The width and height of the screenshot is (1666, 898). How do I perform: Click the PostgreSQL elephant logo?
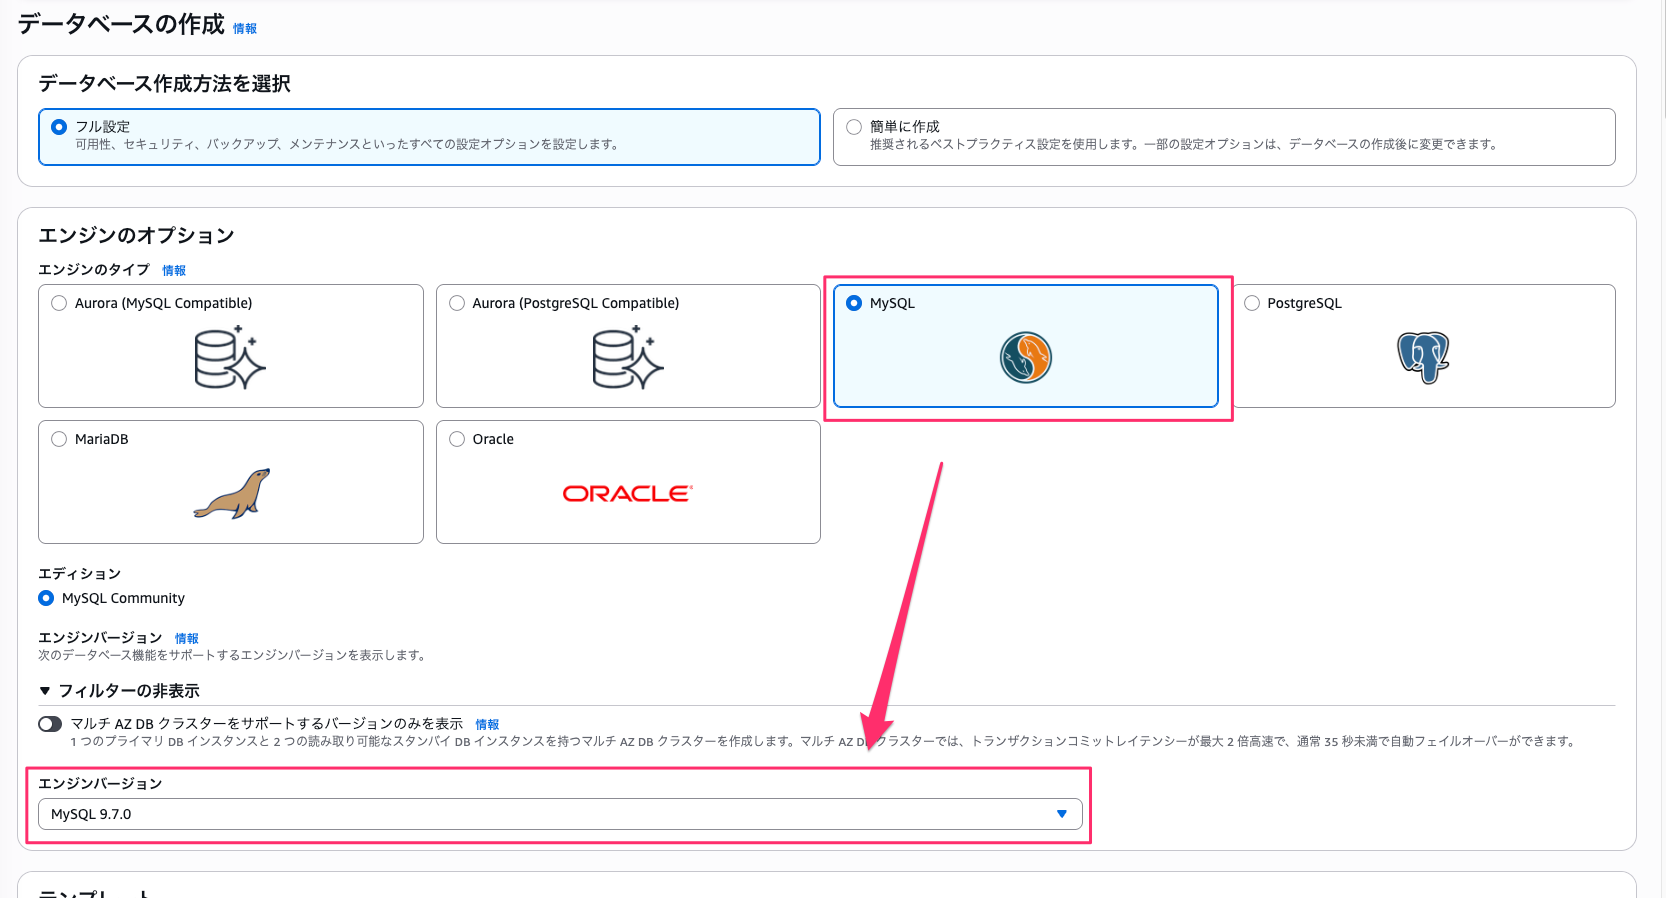(x=1423, y=358)
